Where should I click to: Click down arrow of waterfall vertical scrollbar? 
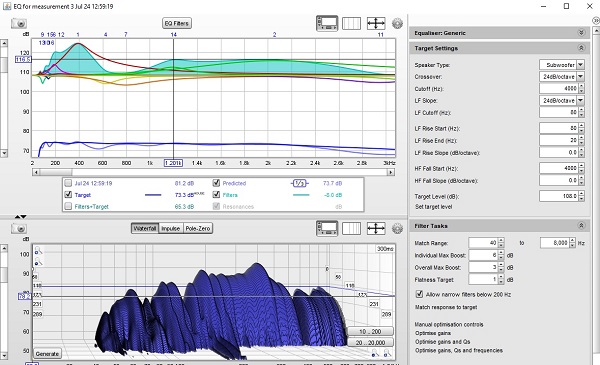tap(4, 356)
